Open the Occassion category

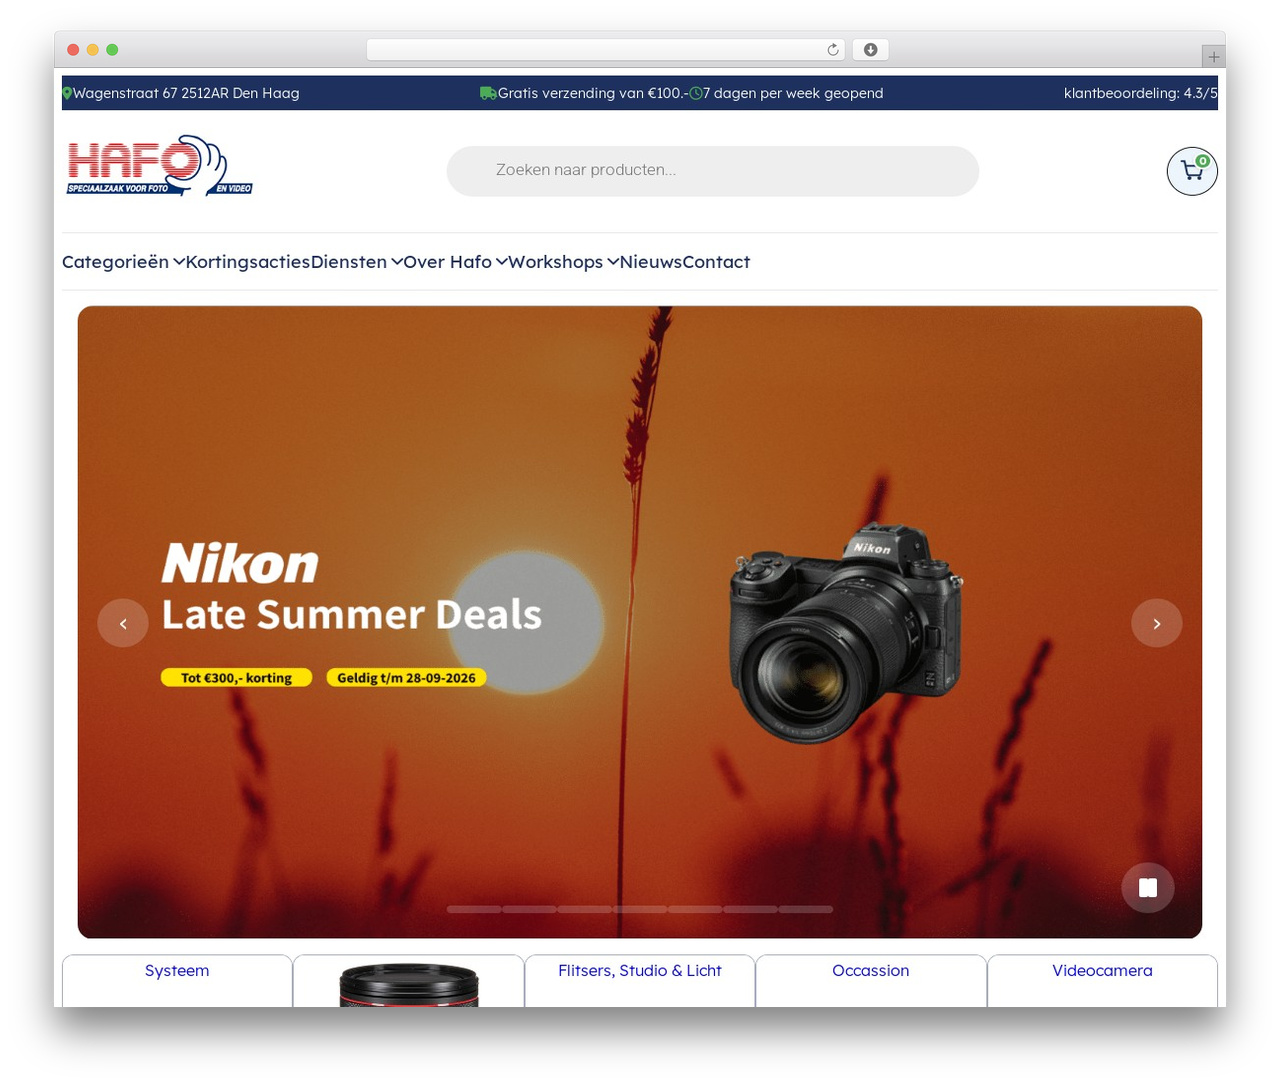[x=871, y=971]
